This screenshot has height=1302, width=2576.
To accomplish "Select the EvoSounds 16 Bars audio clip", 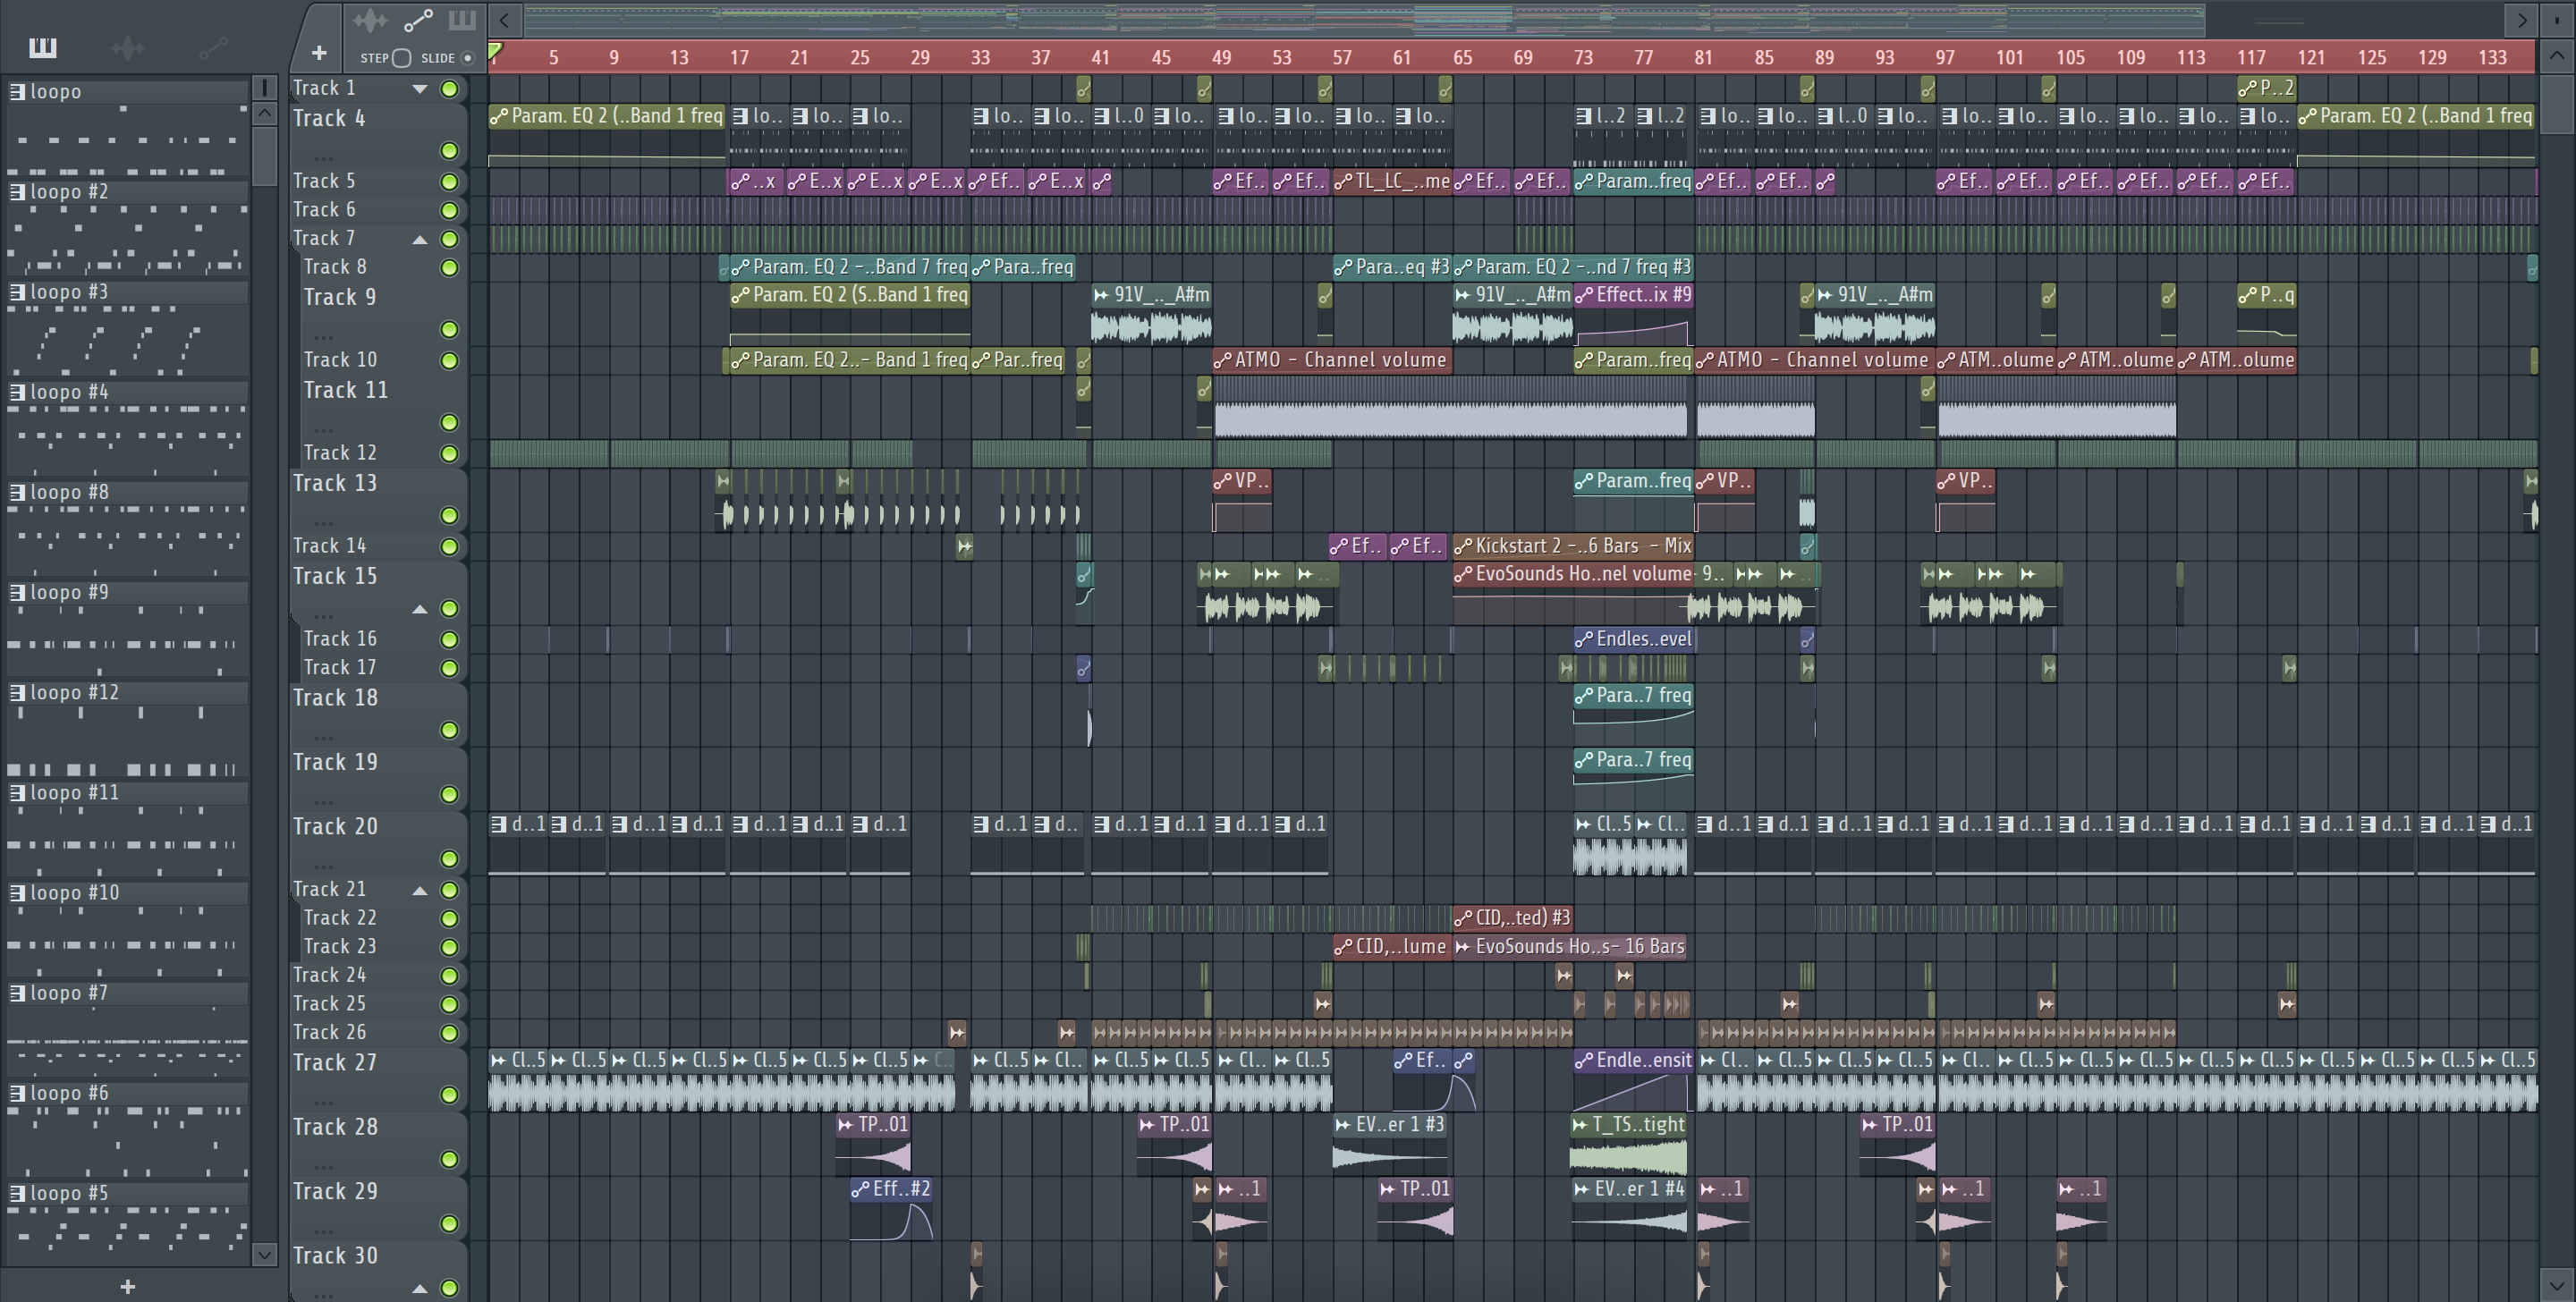I will [1571, 946].
